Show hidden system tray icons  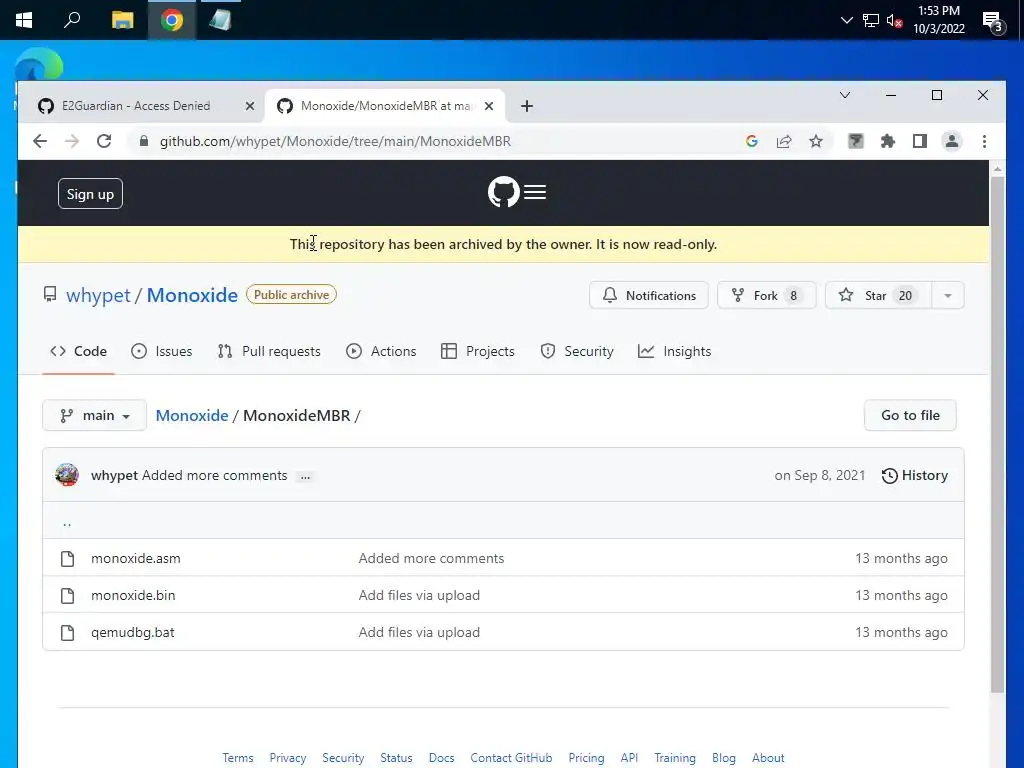(846, 20)
